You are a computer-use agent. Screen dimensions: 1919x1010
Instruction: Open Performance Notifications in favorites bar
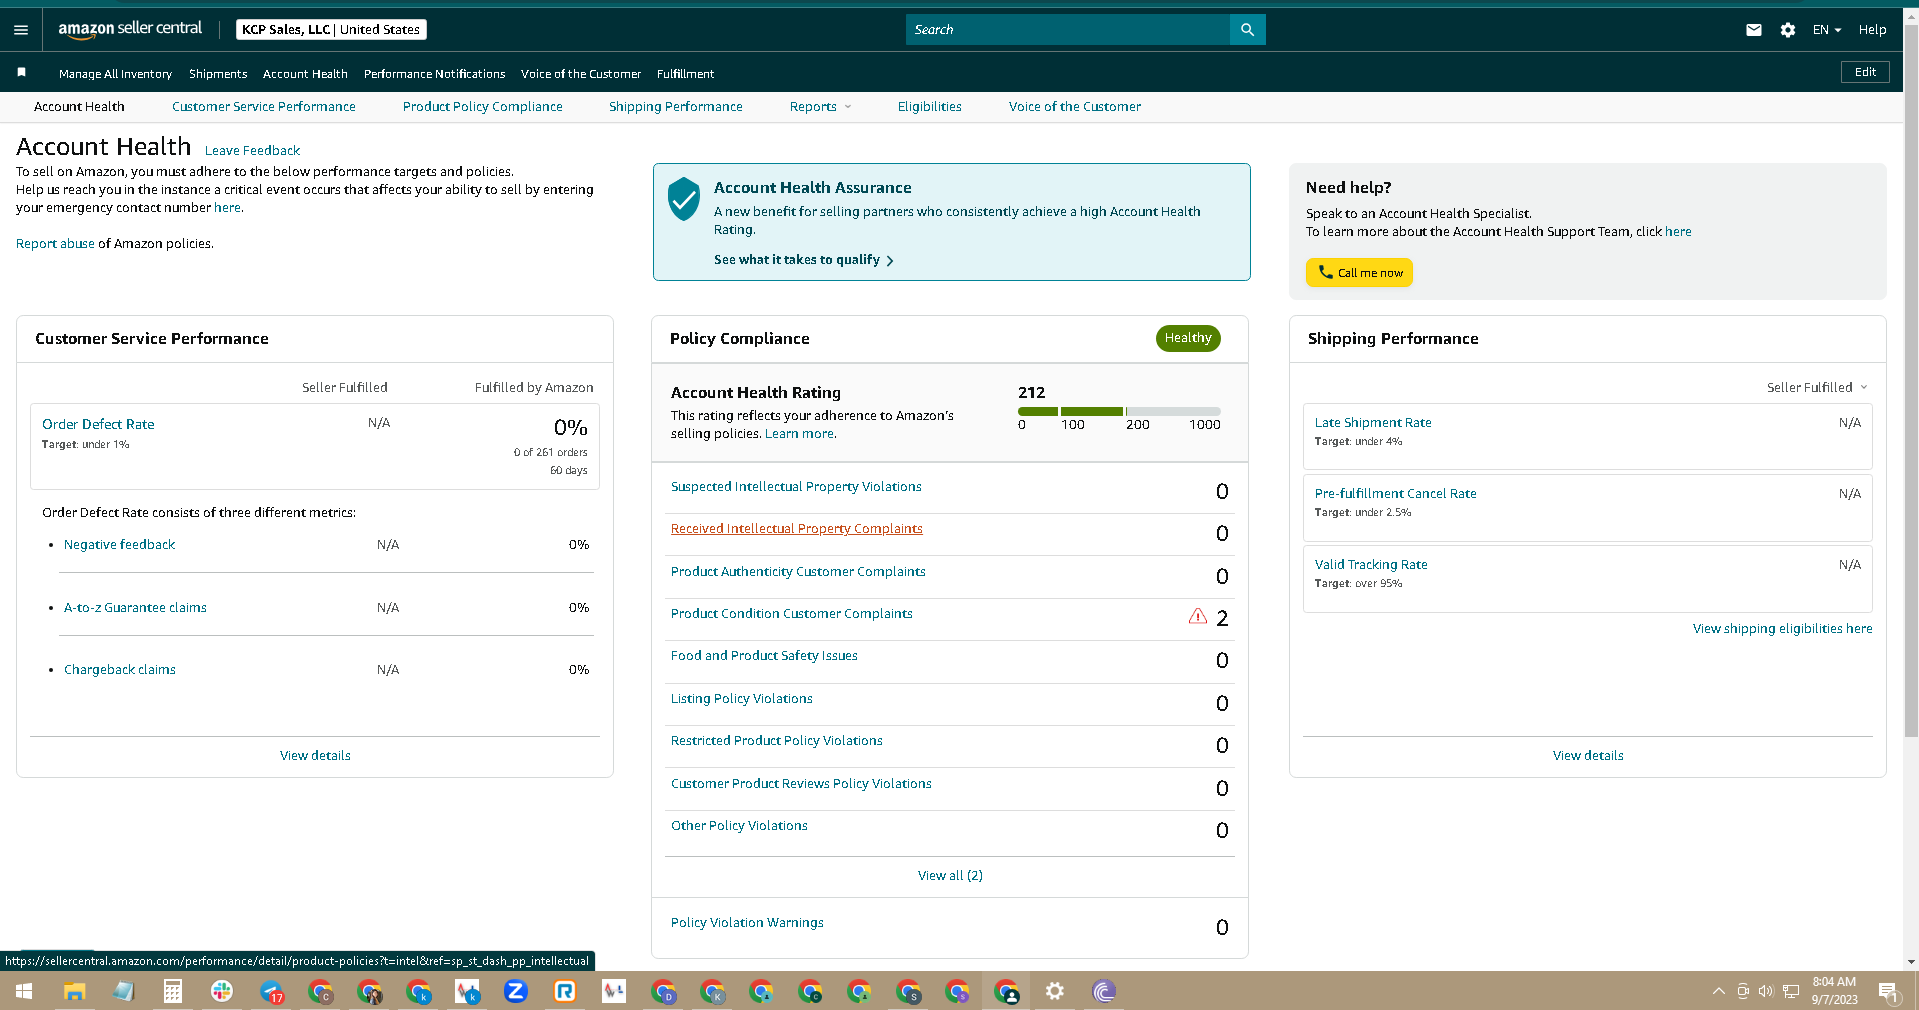(435, 74)
